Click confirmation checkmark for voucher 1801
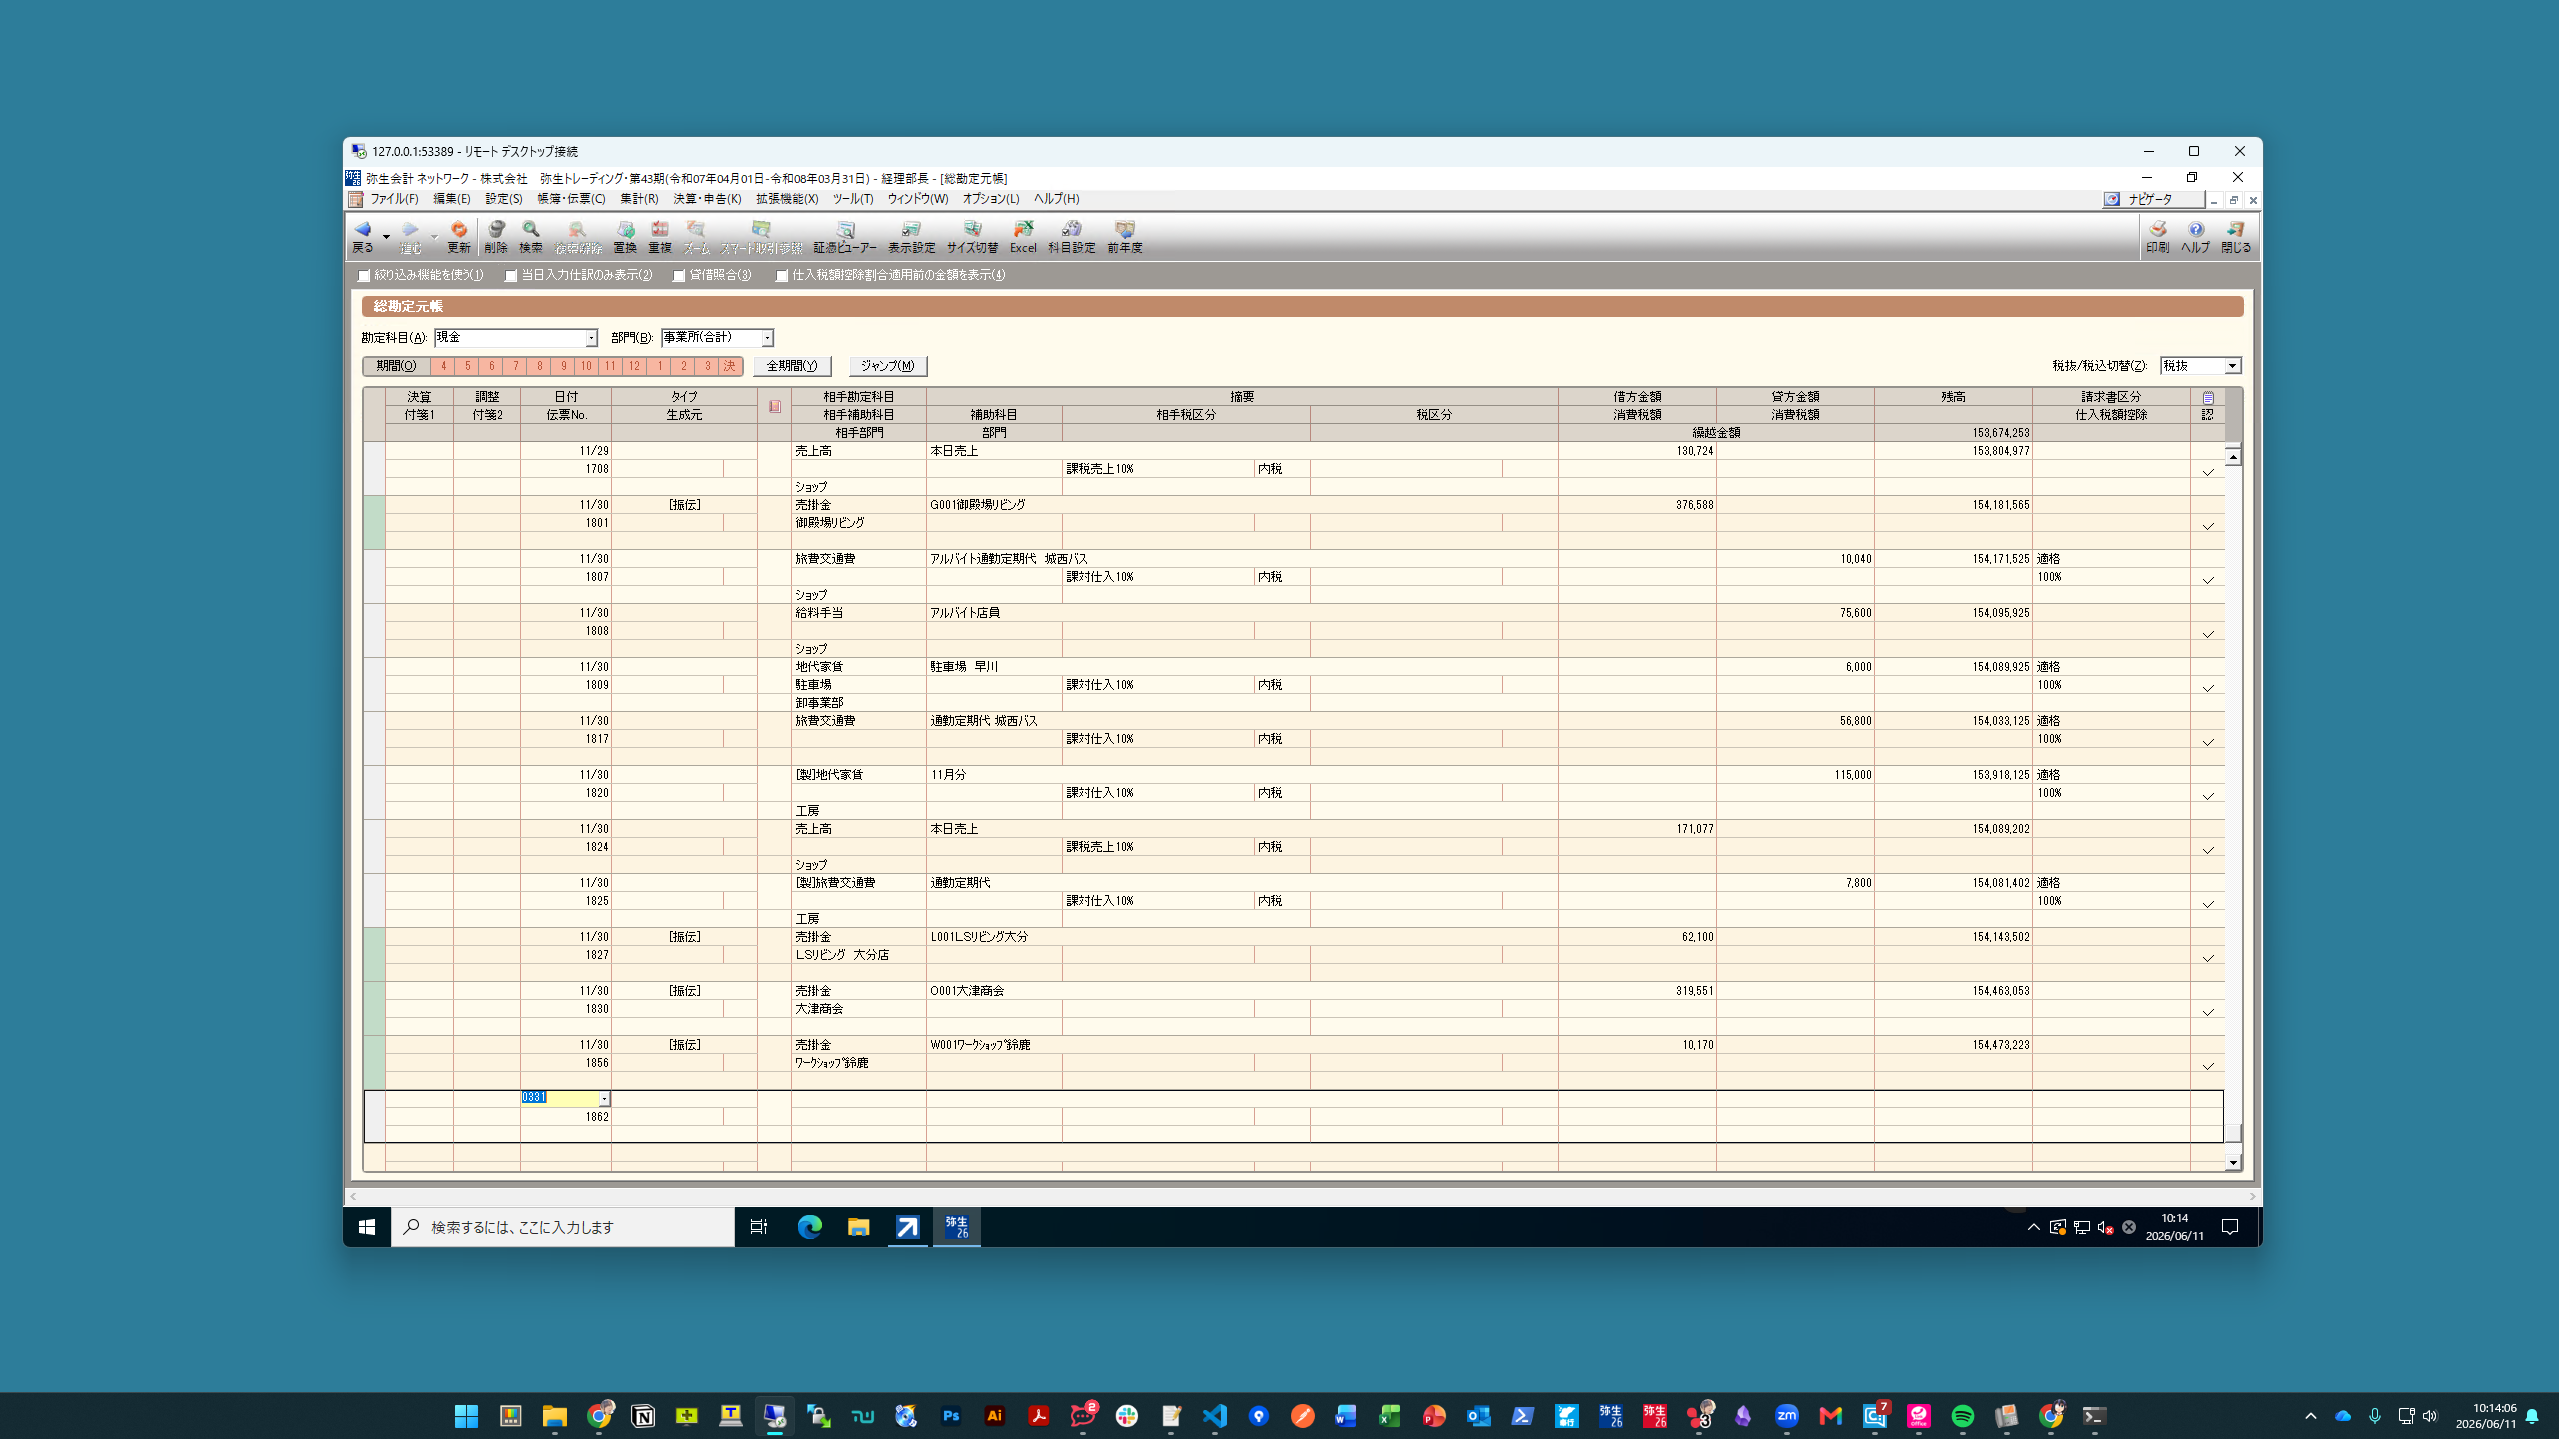2559x1439 pixels. pos(2207,526)
